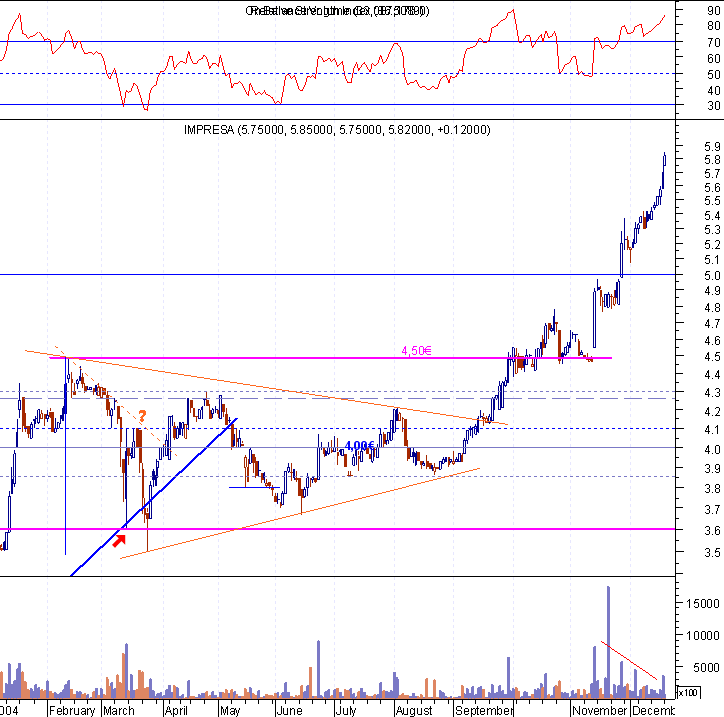Select the magenta 4,50€ resistance label
The height and width of the screenshot is (717, 724).
pos(416,351)
